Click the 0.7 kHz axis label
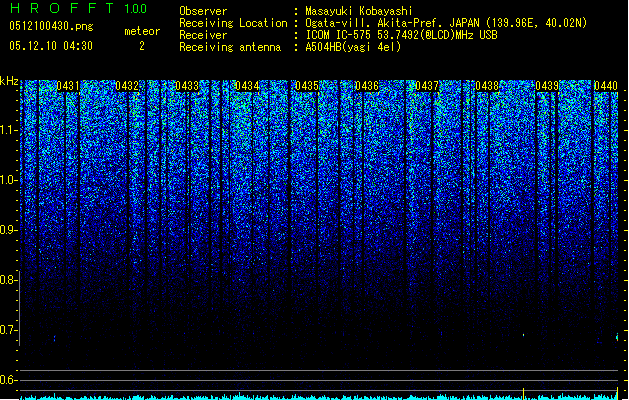Image resolution: width=629 pixels, height=400 pixels. (x=9, y=330)
